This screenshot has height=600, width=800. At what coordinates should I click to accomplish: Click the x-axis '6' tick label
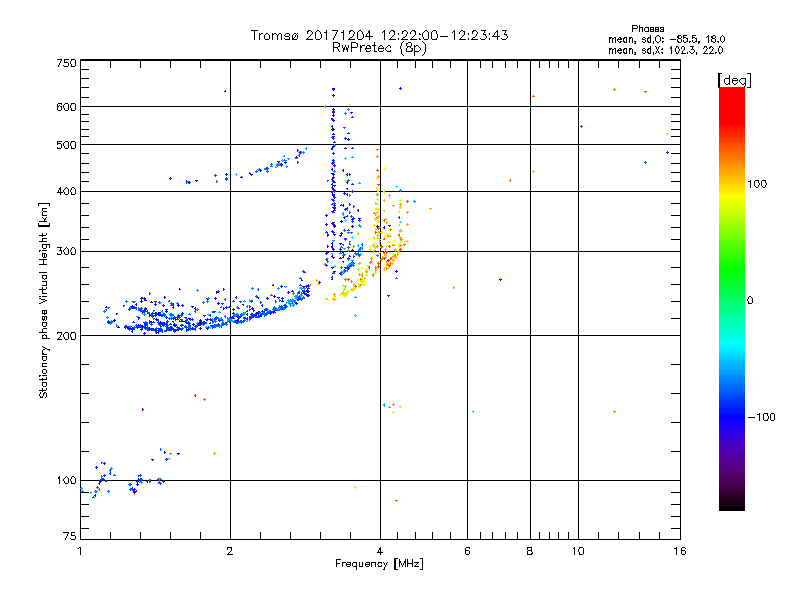tap(467, 551)
